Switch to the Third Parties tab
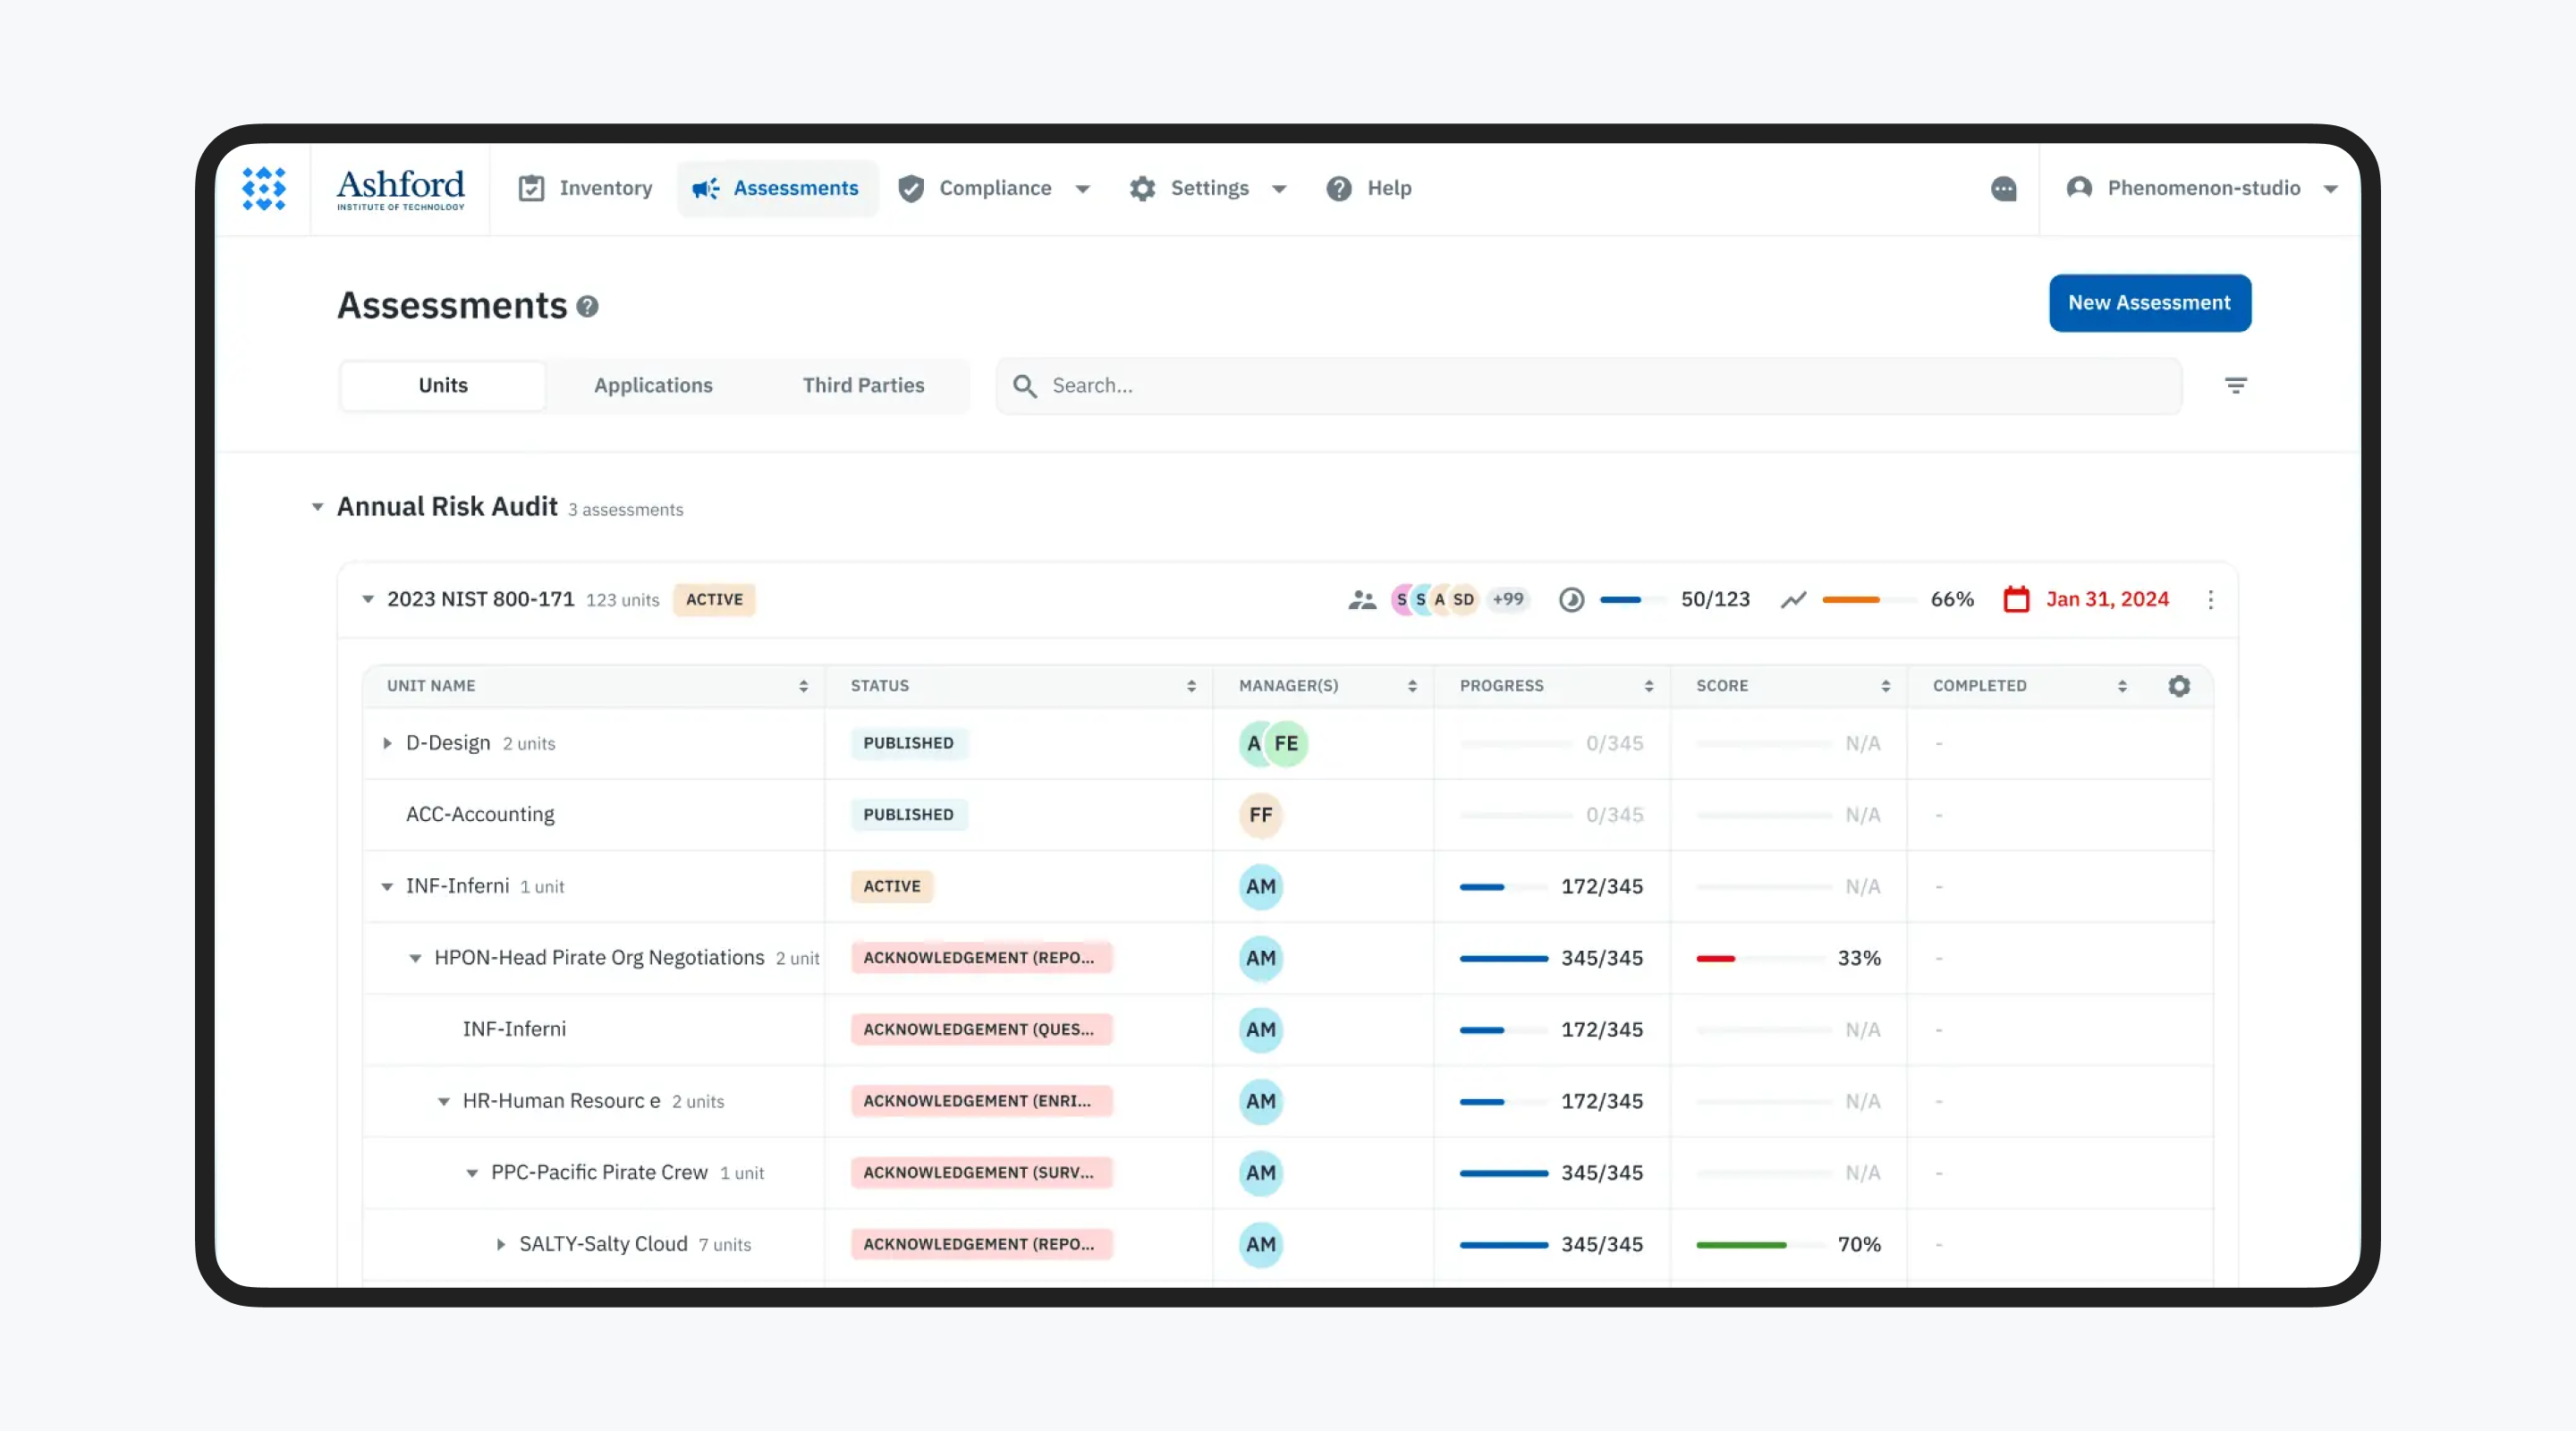2576x1431 pixels. [863, 385]
